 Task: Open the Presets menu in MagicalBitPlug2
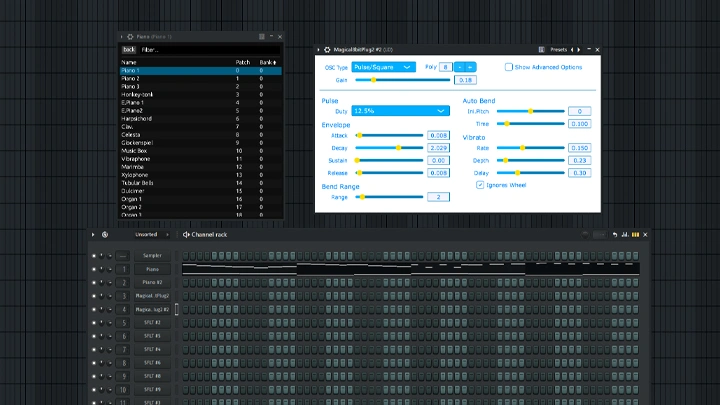coord(558,50)
